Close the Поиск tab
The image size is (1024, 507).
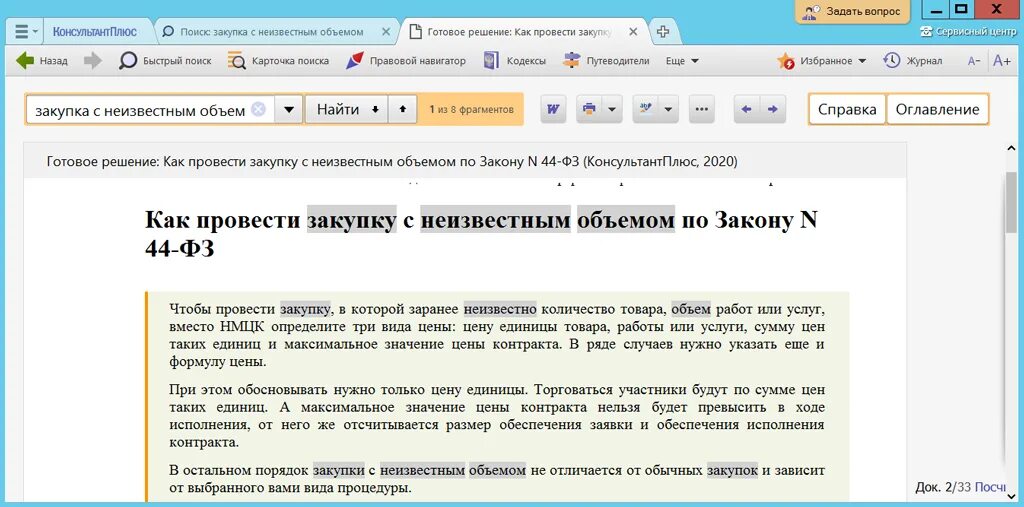[x=386, y=31]
